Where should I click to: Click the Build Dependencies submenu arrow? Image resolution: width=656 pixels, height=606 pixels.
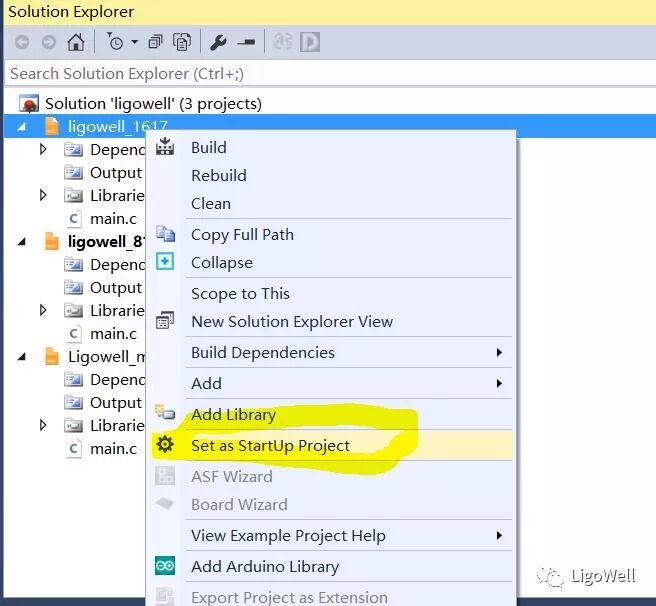click(x=499, y=352)
